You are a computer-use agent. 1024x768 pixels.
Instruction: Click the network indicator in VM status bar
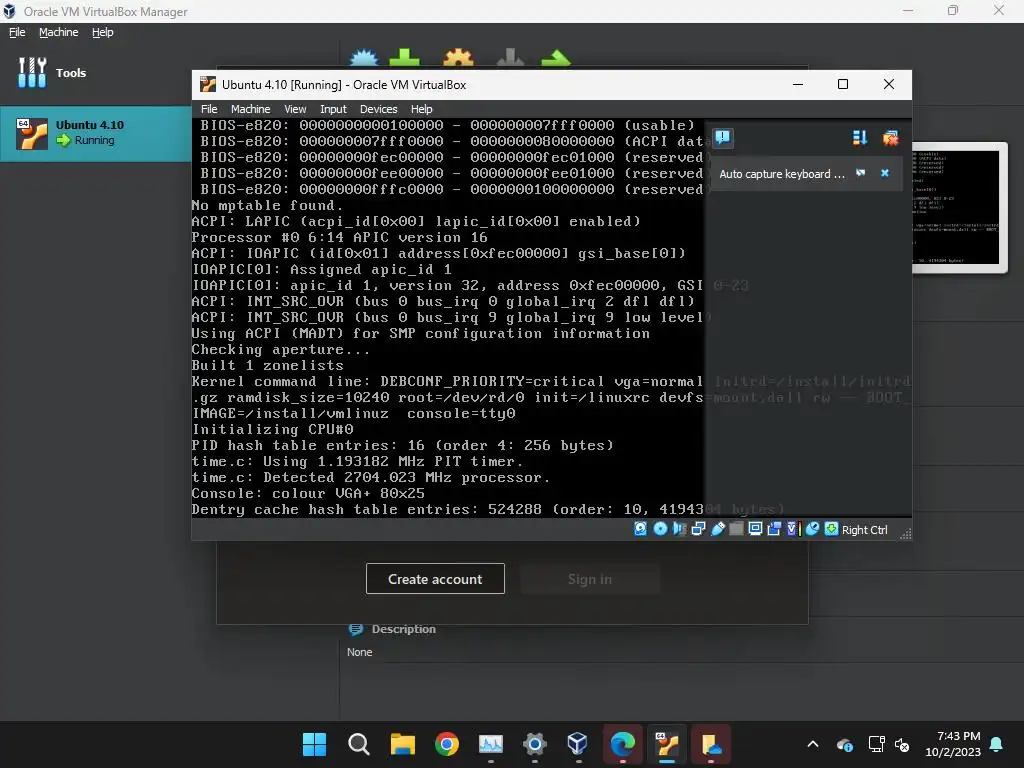pyautogui.click(x=698, y=529)
